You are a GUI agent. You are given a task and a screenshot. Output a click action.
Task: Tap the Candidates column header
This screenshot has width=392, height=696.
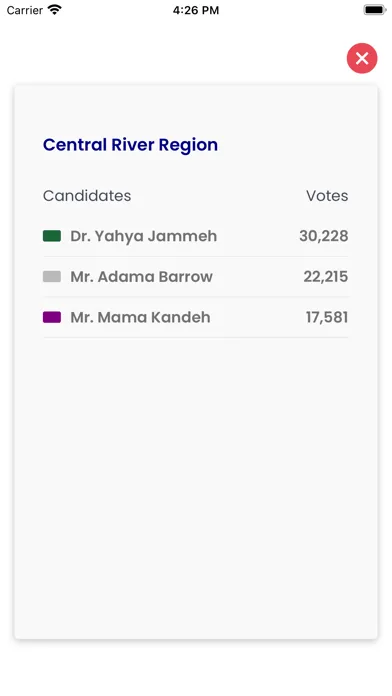point(87,196)
